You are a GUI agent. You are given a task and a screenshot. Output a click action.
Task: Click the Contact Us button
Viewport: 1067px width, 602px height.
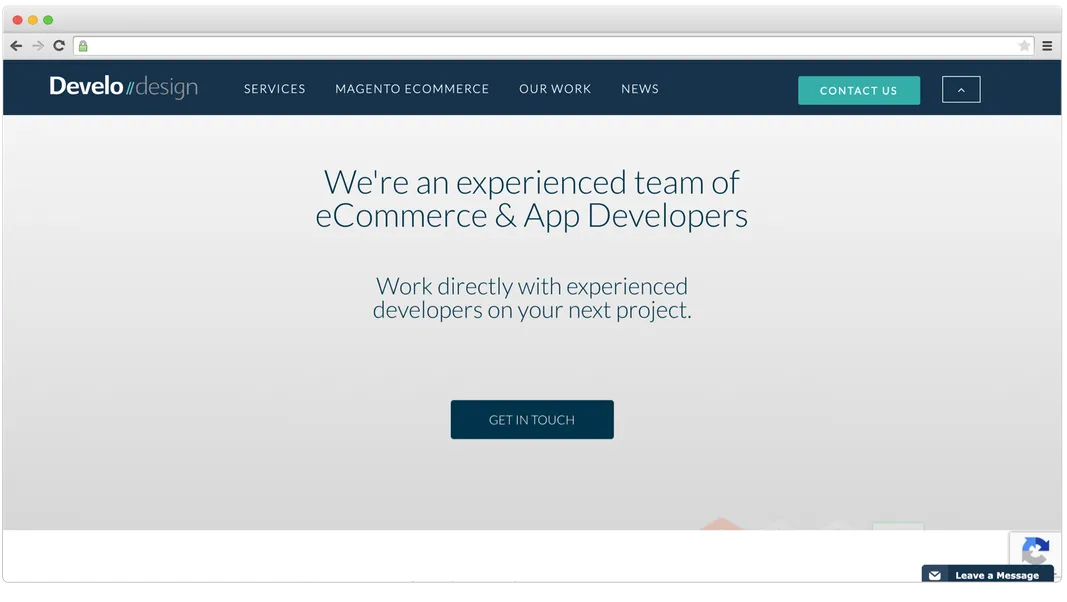(x=859, y=90)
